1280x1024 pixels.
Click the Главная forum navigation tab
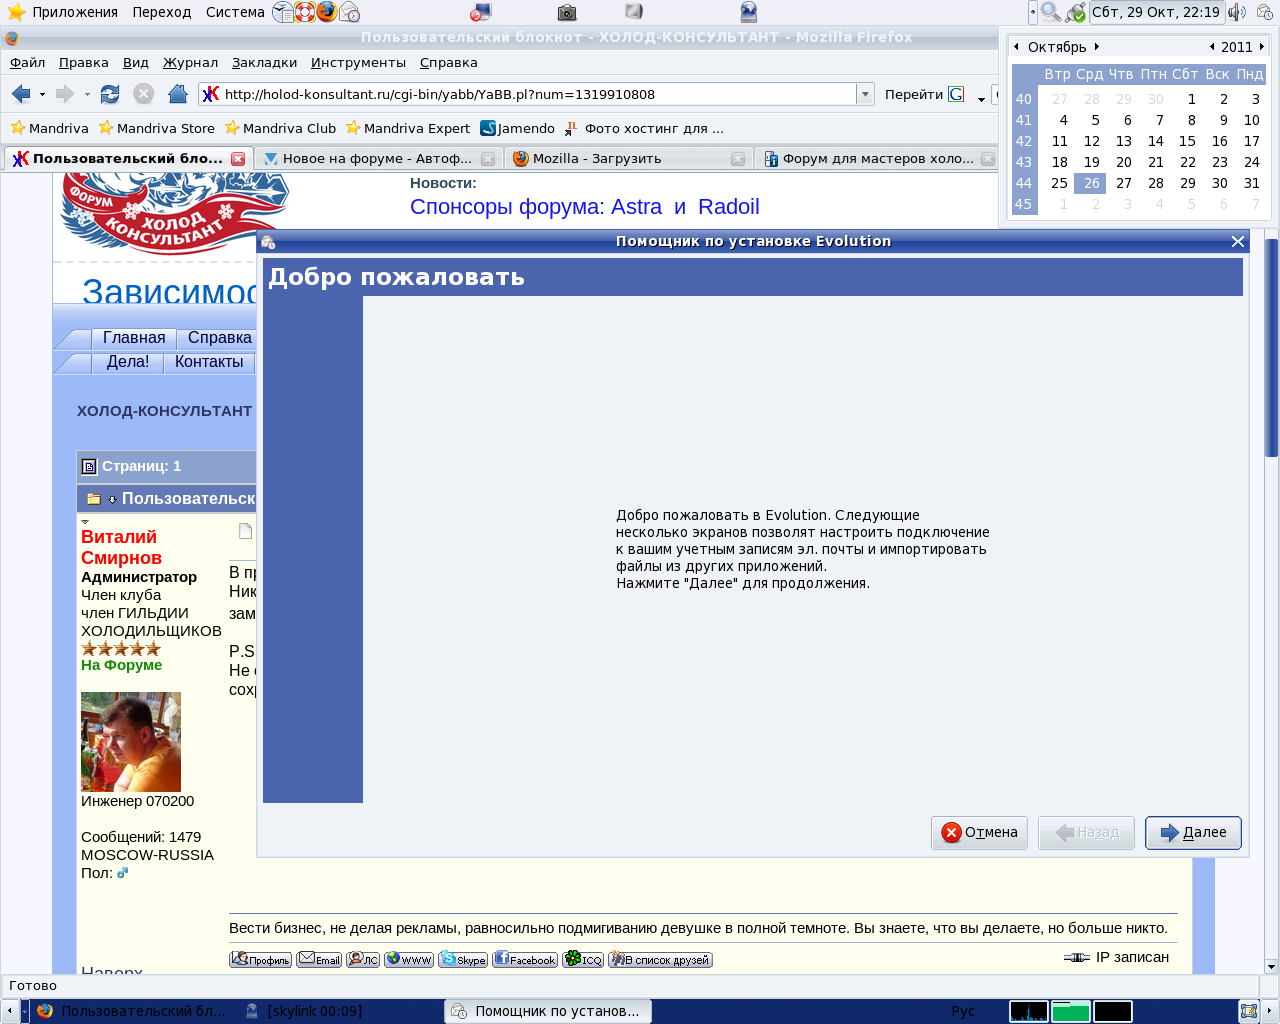[x=134, y=338]
